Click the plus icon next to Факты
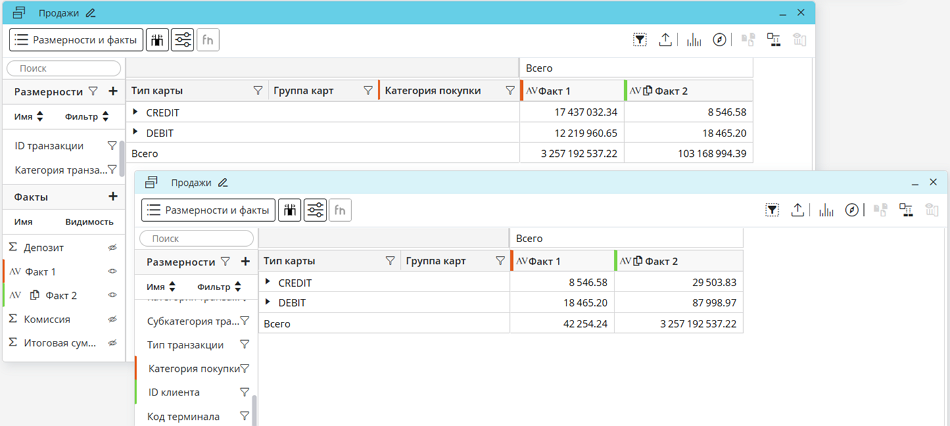The width and height of the screenshot is (950, 426). click(113, 197)
